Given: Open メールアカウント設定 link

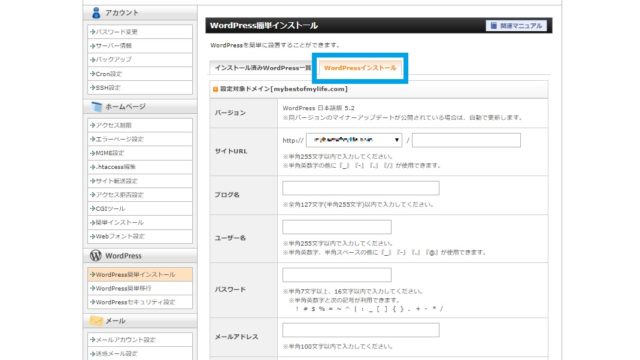Looking at the screenshot, I should tap(140, 340).
